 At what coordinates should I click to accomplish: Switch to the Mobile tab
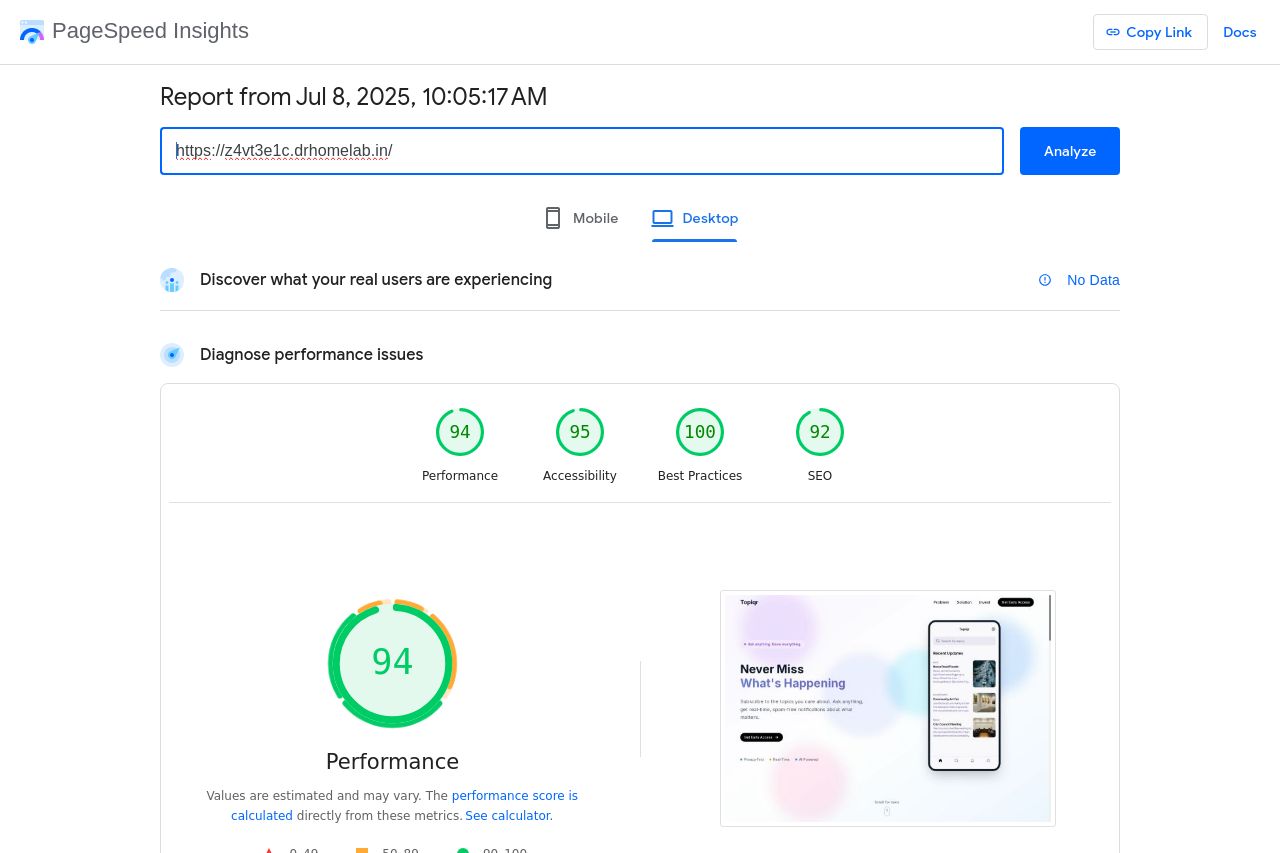click(x=581, y=218)
